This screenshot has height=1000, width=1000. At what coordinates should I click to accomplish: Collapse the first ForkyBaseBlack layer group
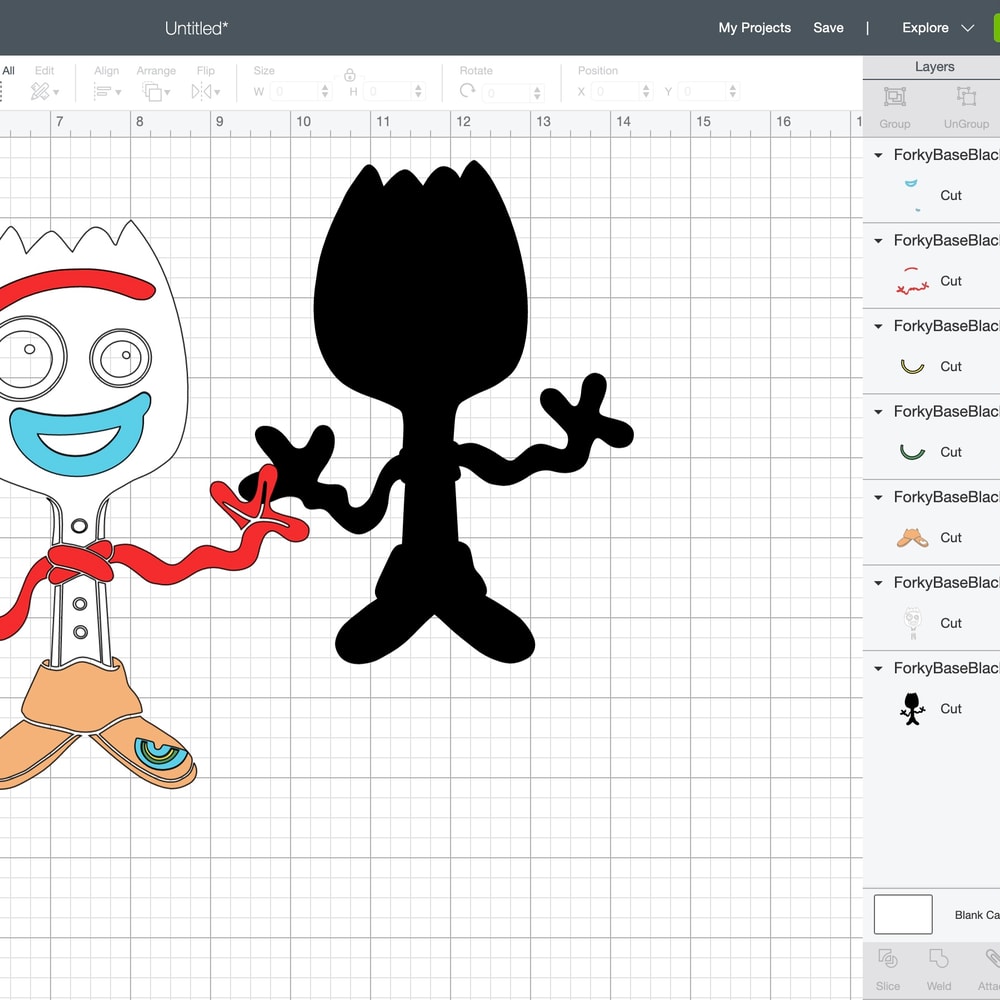tap(878, 155)
